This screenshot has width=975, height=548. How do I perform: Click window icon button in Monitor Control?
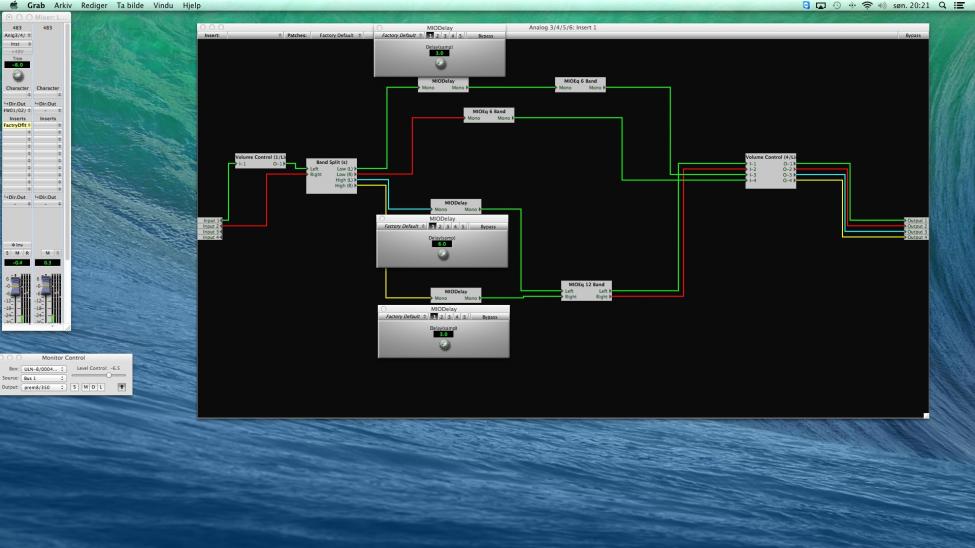tap(122, 387)
